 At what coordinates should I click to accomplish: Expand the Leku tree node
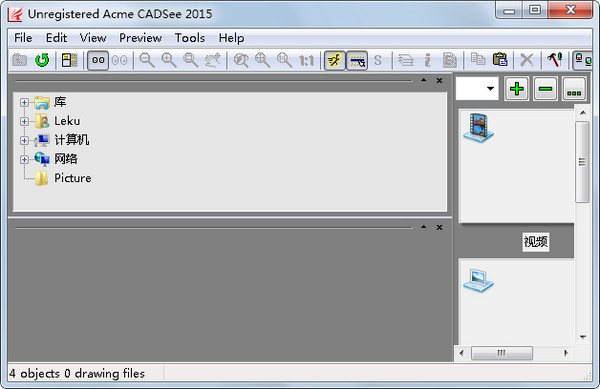click(24, 121)
